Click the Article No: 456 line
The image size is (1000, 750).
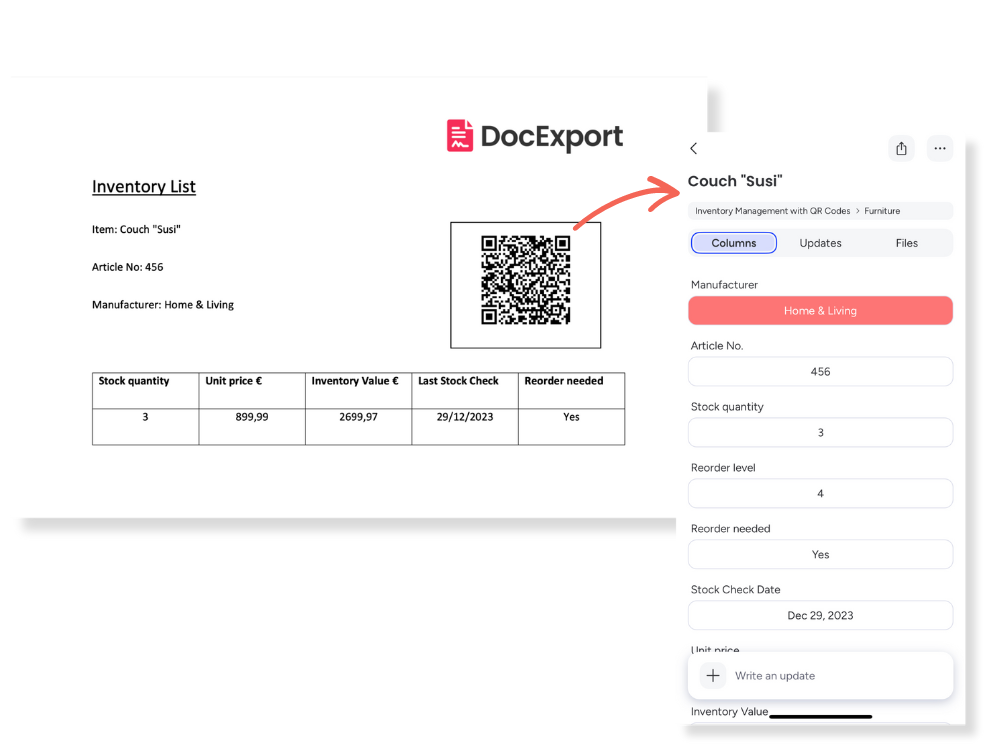tap(128, 267)
